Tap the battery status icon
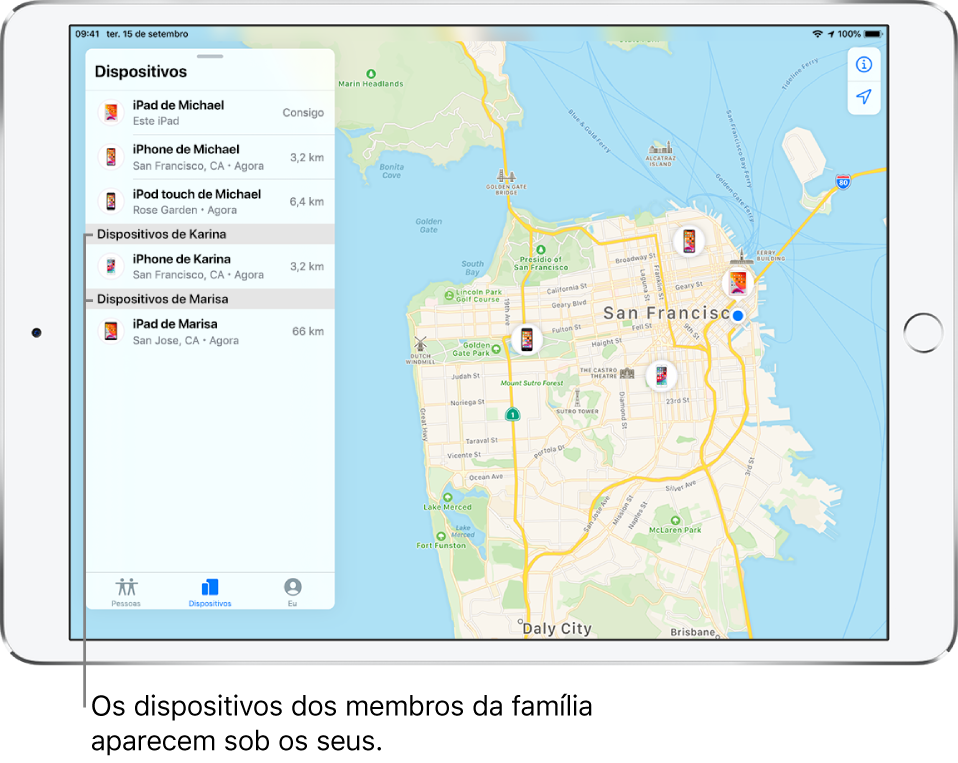958x763 pixels. point(873,34)
